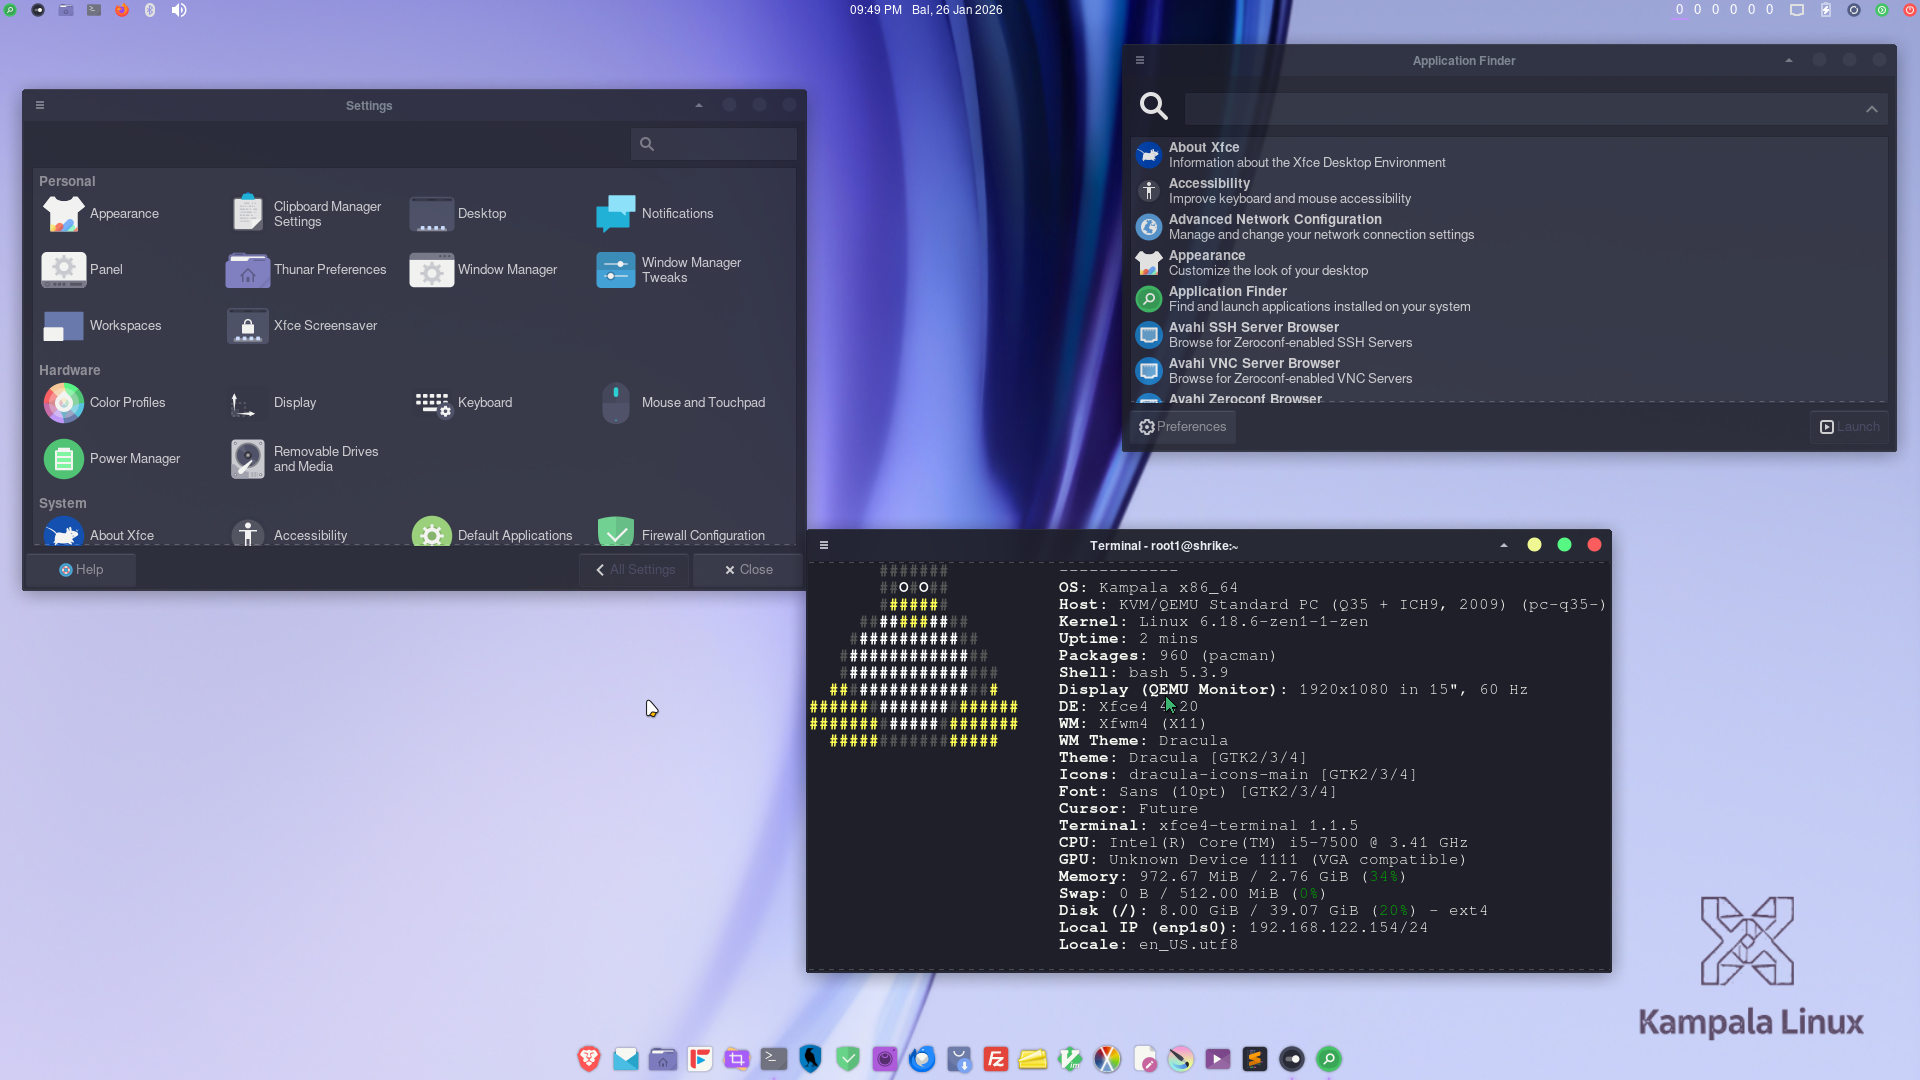Open Firefox from the top panel
The height and width of the screenshot is (1080, 1920).
(x=122, y=10)
